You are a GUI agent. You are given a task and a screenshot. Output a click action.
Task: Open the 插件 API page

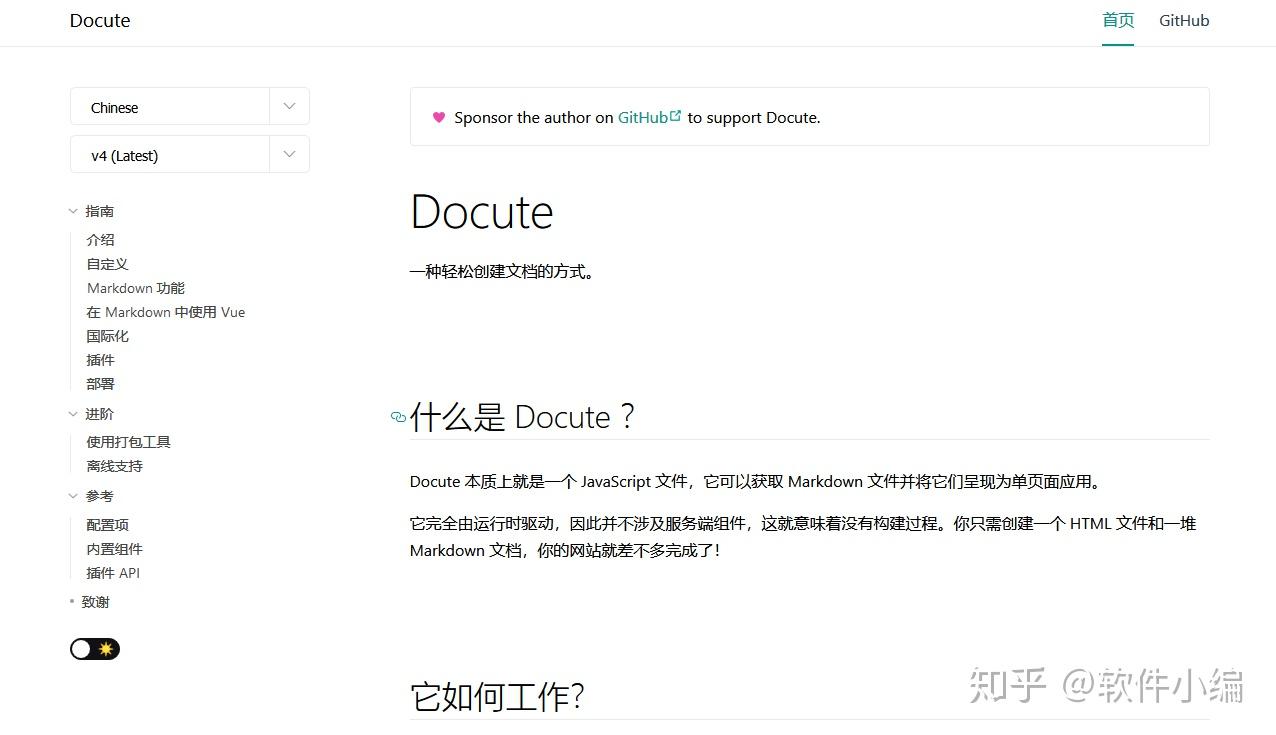click(x=113, y=572)
